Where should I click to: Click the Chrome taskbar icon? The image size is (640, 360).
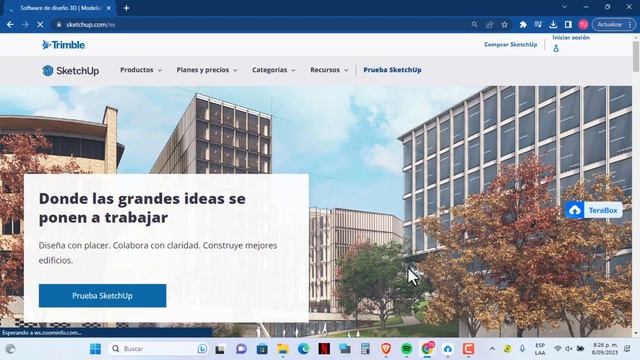[427, 349]
